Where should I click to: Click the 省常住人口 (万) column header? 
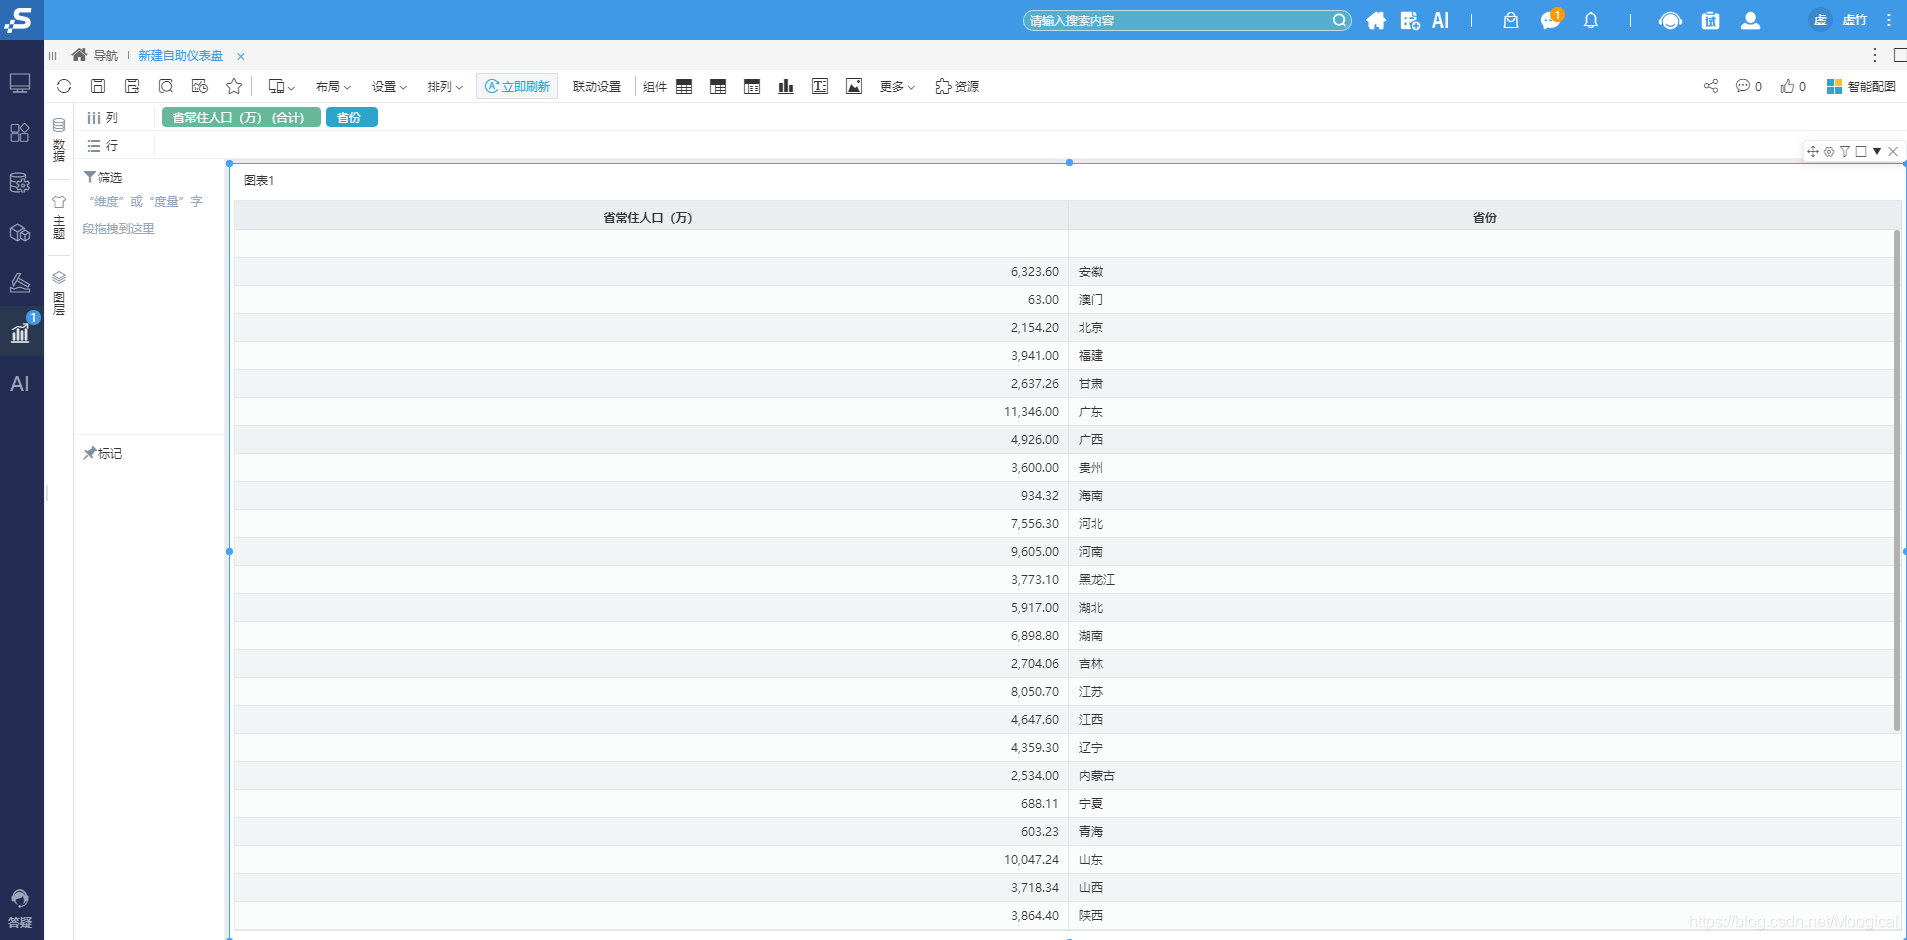[651, 217]
